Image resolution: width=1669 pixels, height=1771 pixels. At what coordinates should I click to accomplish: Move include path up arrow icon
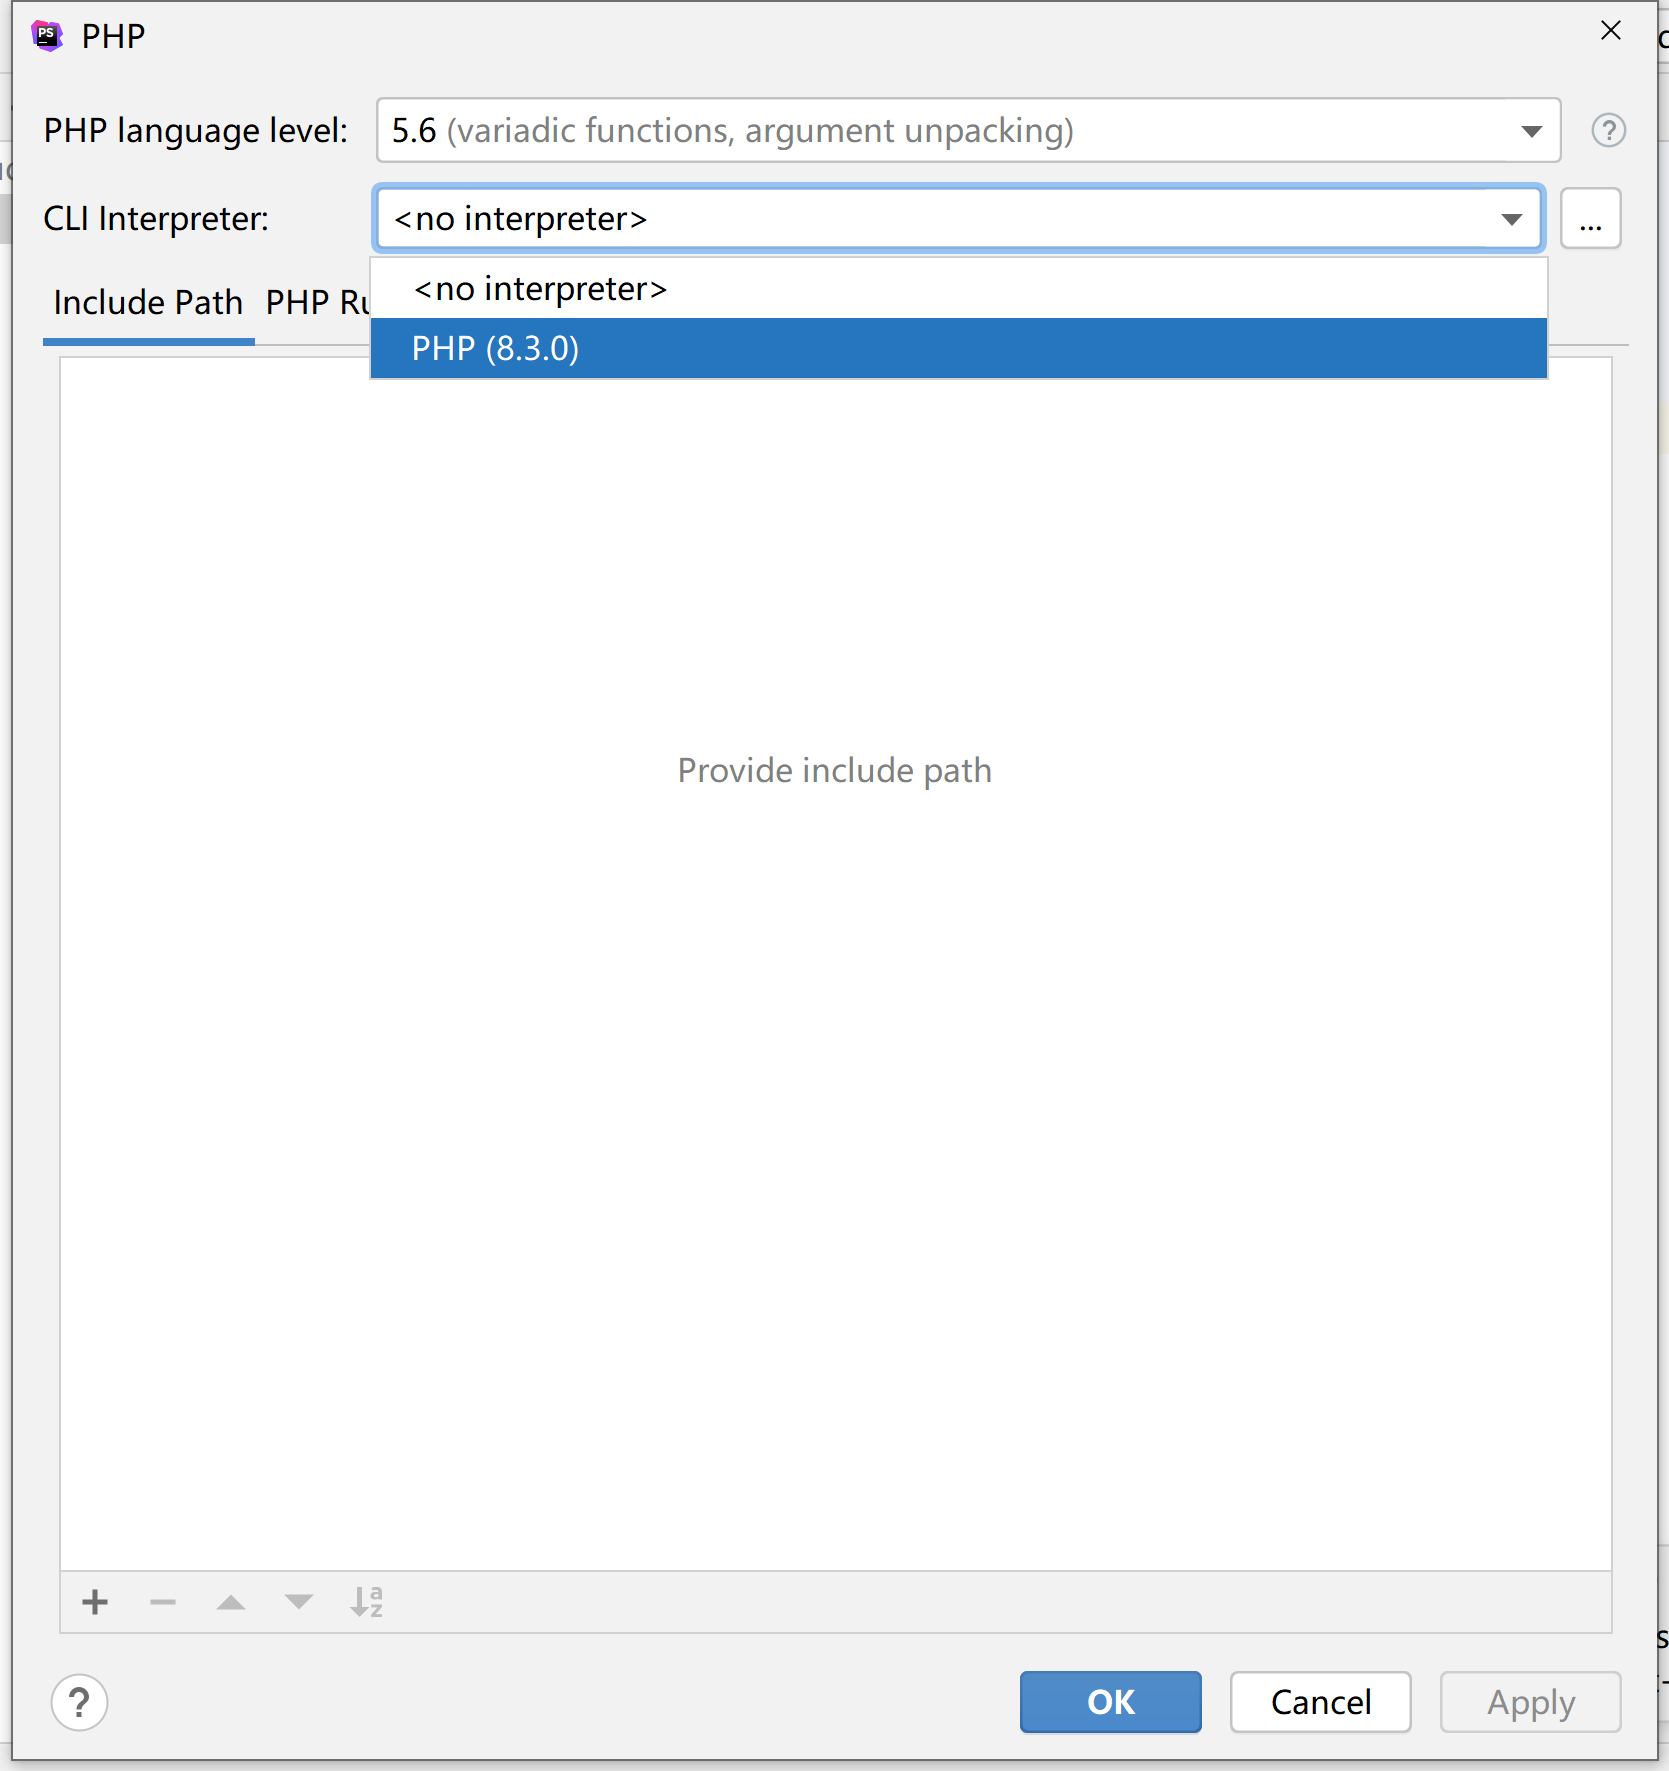pos(231,1602)
